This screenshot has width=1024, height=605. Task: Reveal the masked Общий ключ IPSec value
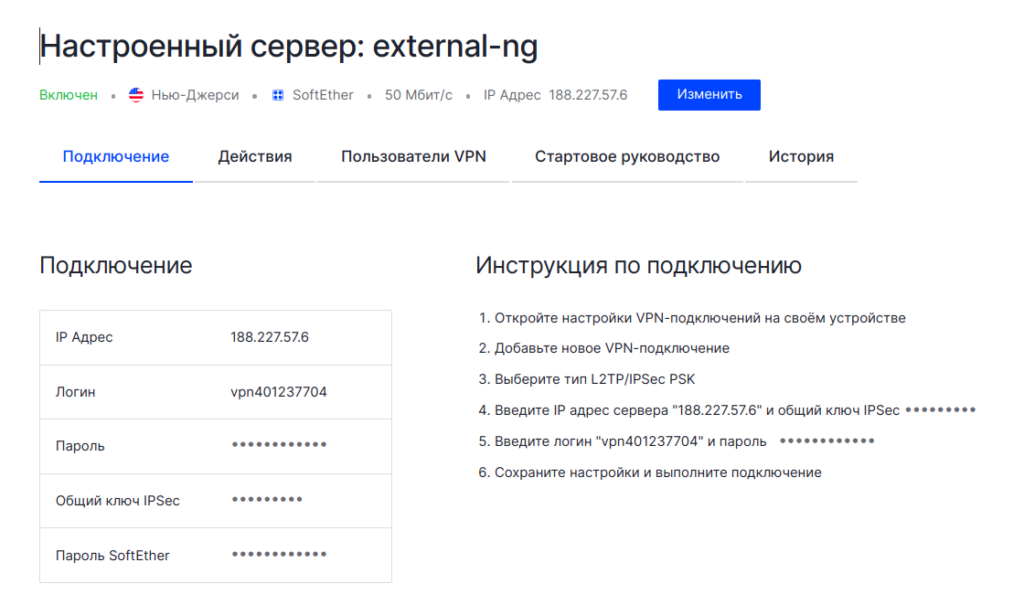click(266, 500)
